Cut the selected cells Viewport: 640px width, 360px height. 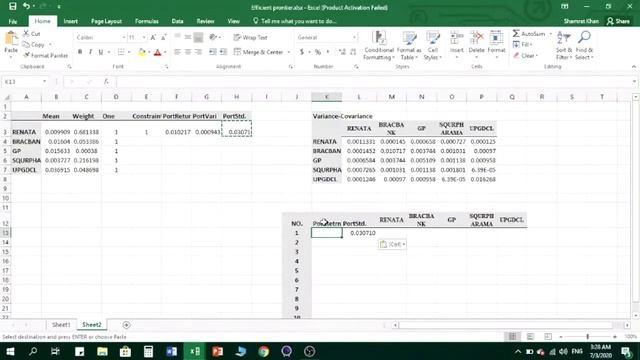[32, 34]
